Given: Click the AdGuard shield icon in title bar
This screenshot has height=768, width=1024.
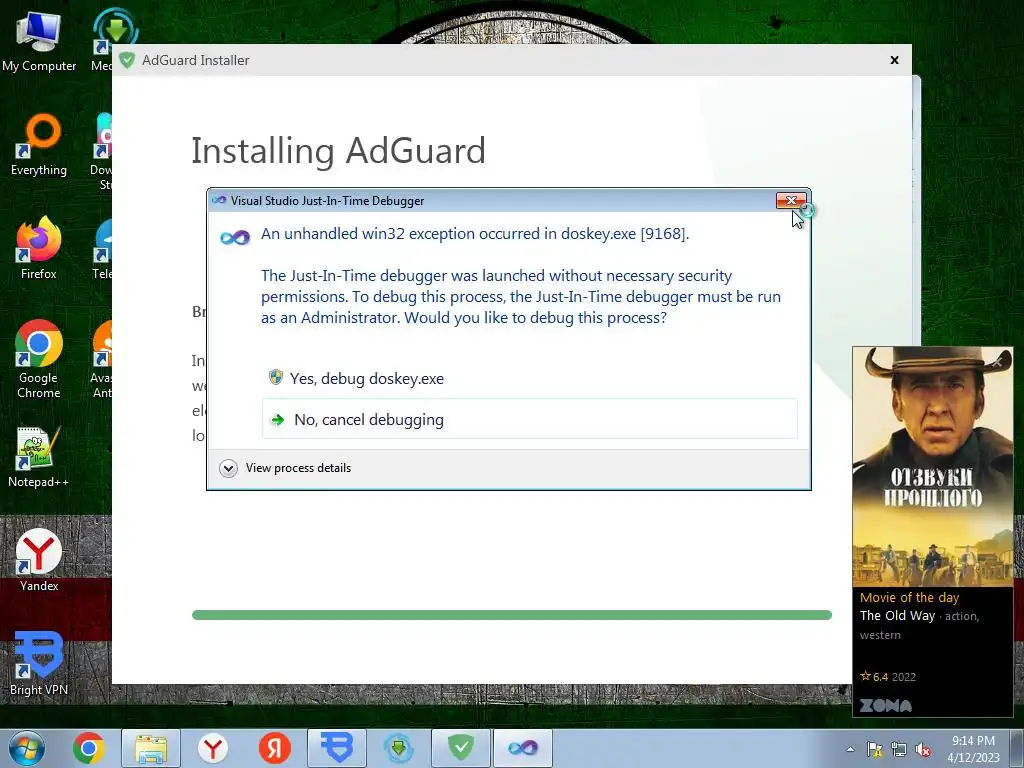Looking at the screenshot, I should 127,60.
